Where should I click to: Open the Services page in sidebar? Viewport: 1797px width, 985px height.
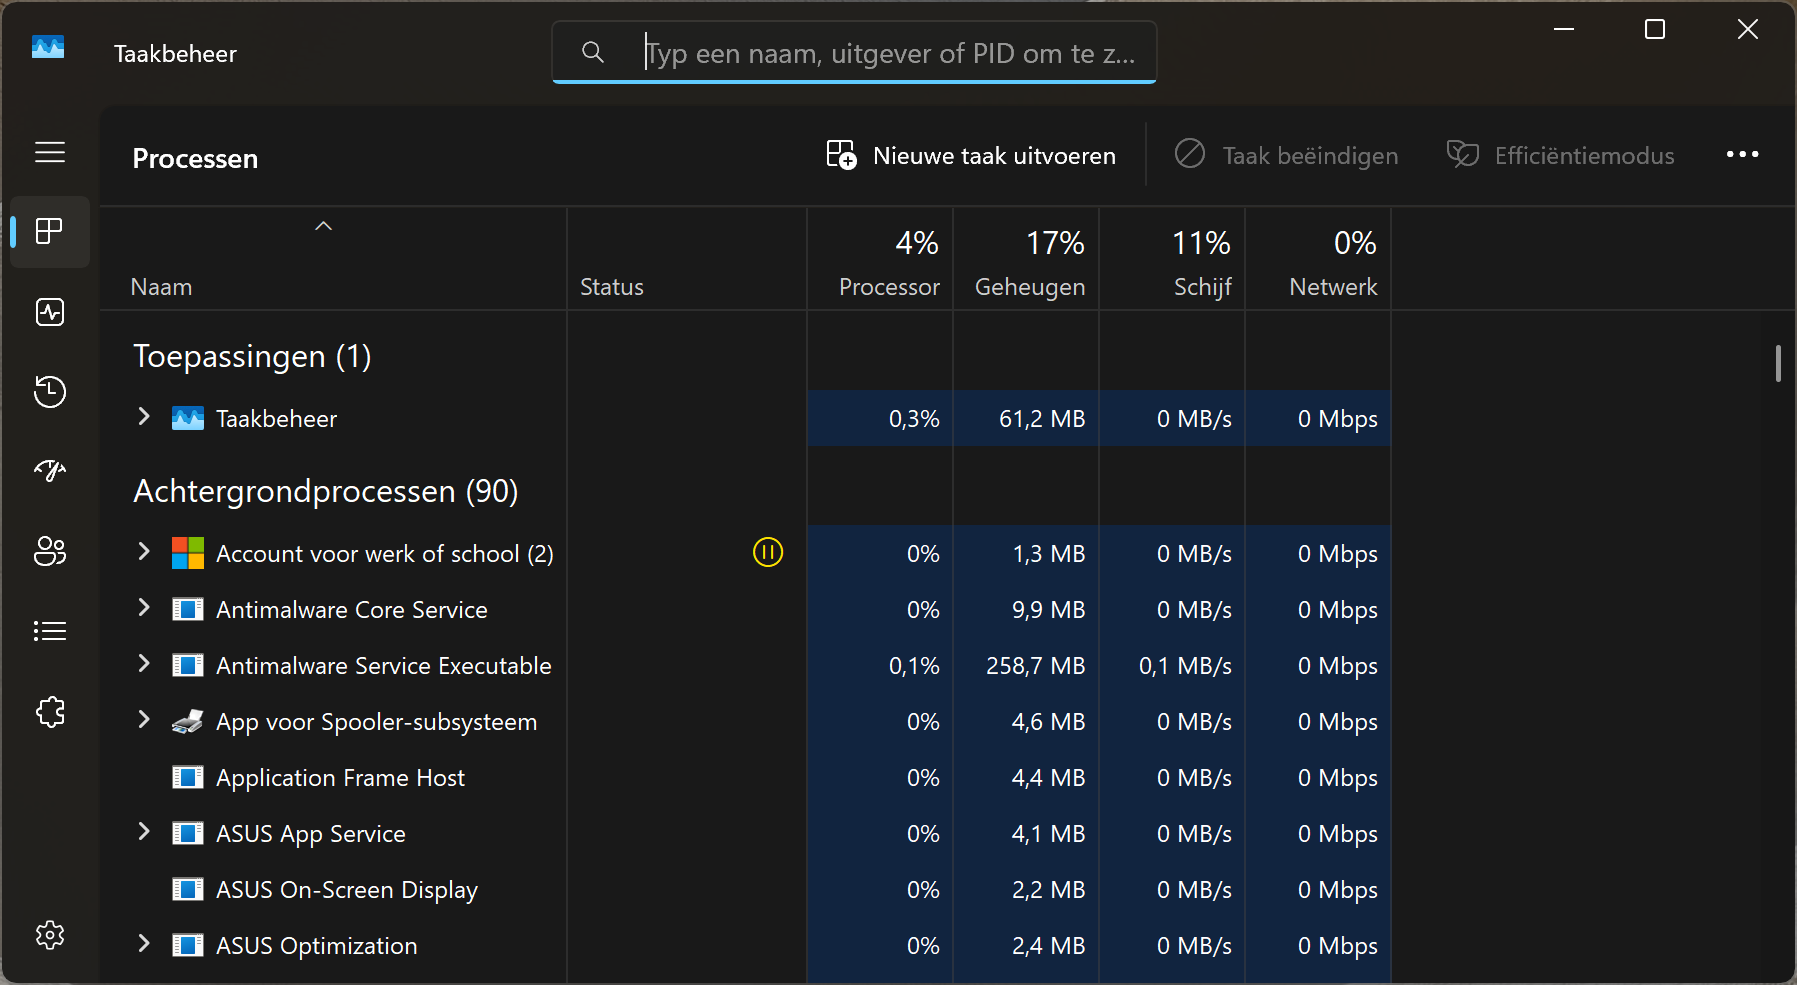(x=50, y=712)
